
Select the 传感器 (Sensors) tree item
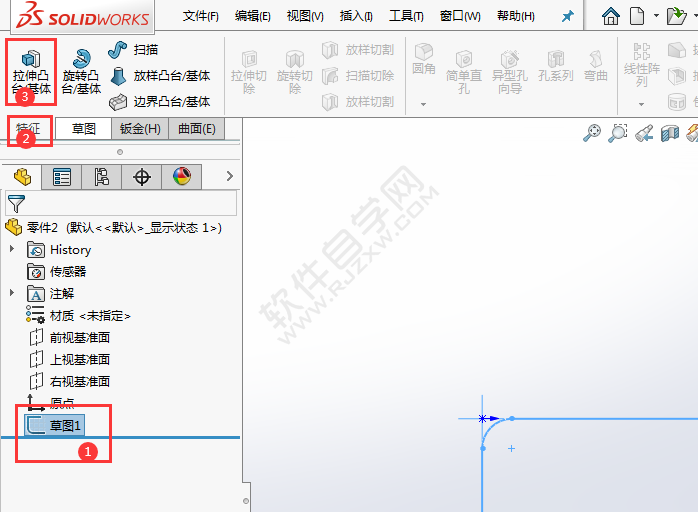pyautogui.click(x=56, y=272)
